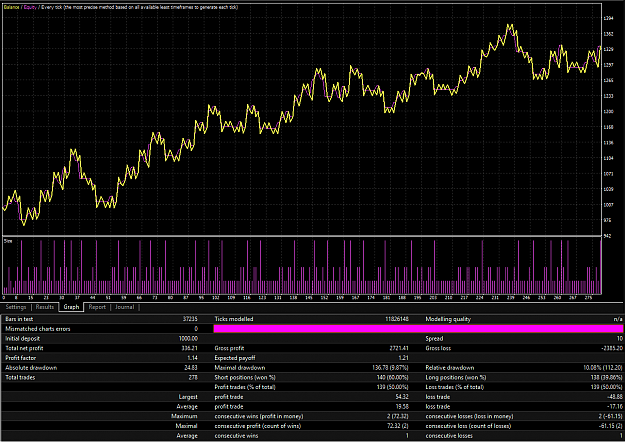Click the 'Modelling quality' label
Screen dimensions: 625x442
pos(448,319)
